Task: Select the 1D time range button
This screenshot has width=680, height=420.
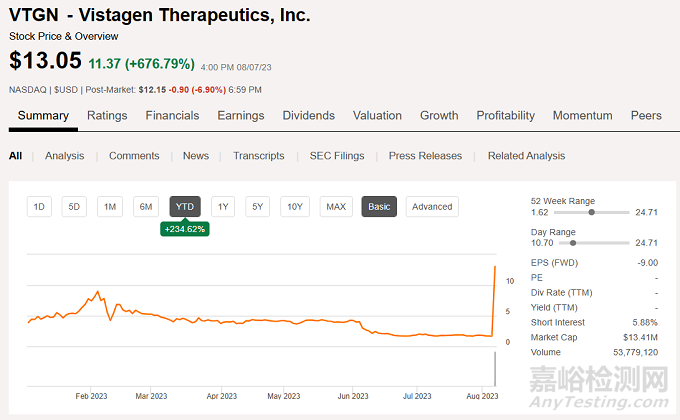Action: tap(39, 207)
